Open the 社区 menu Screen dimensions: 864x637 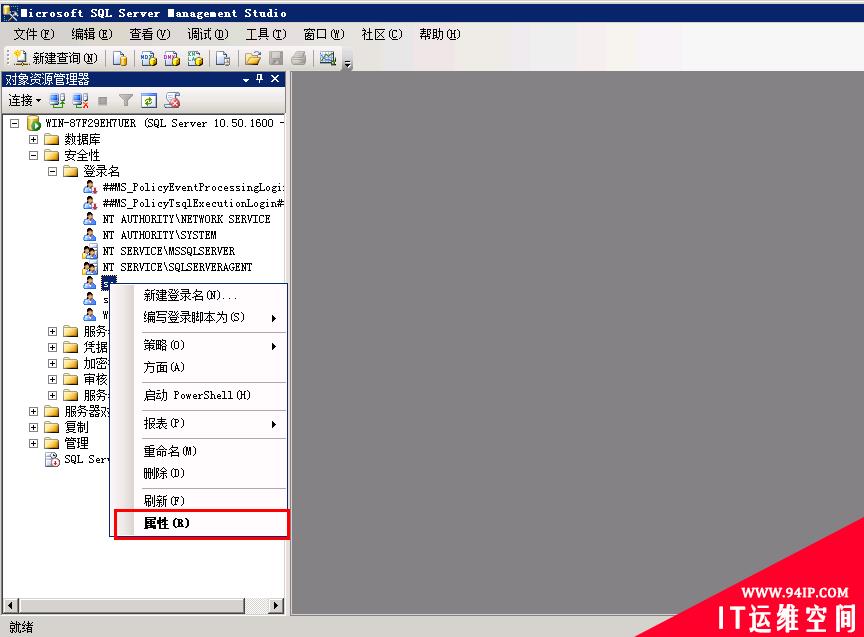[382, 35]
